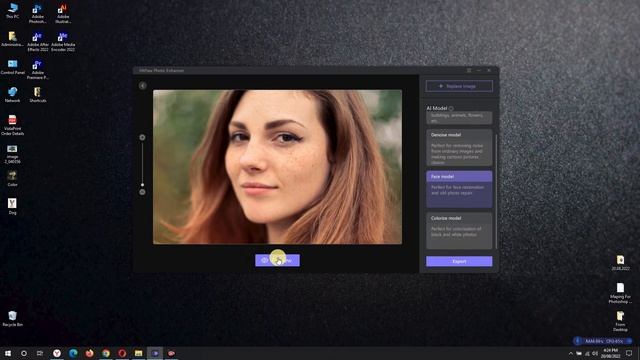Click the red recorder icon on taskbar
Viewport: 640px width, 360px height.
tap(171, 353)
